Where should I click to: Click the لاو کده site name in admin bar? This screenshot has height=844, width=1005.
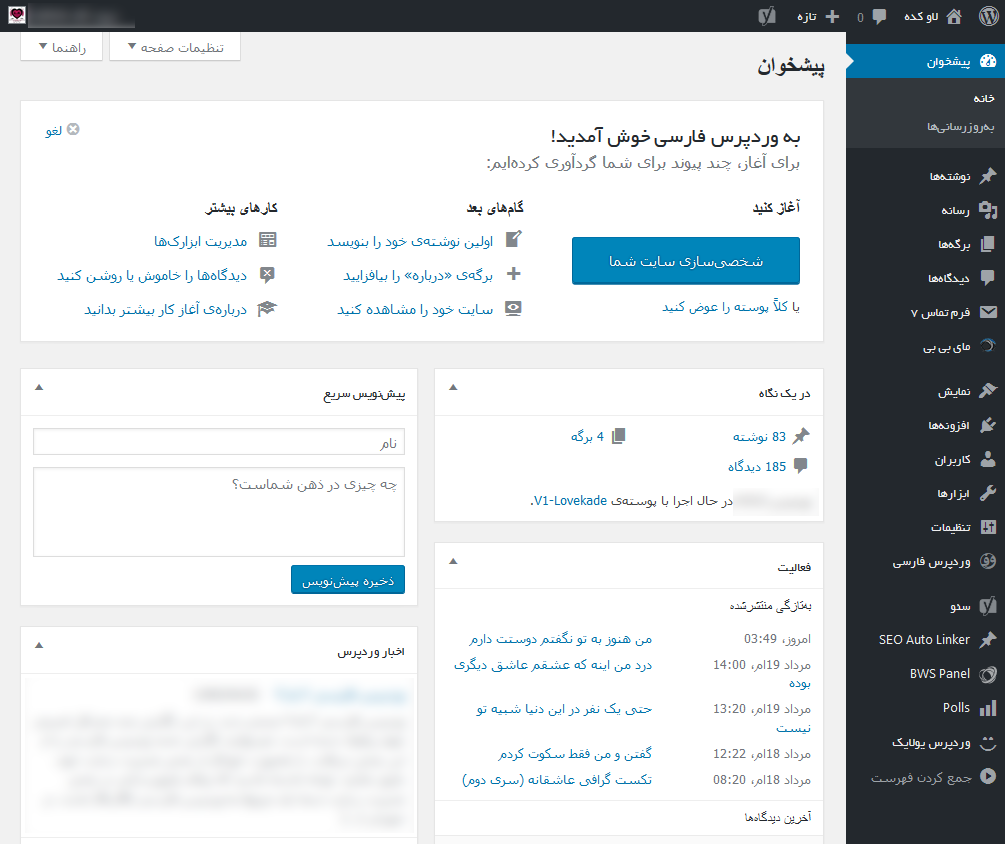921,17
